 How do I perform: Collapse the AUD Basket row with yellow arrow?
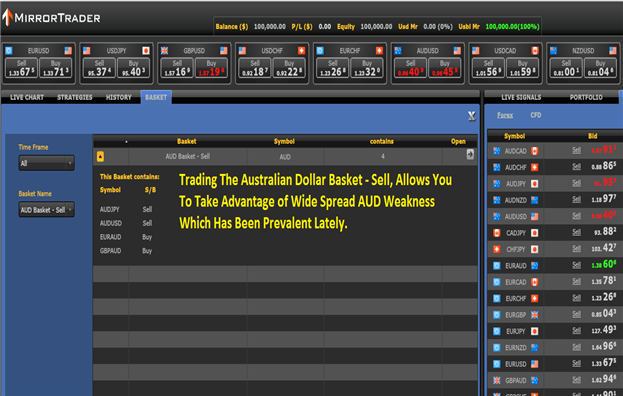(100, 156)
